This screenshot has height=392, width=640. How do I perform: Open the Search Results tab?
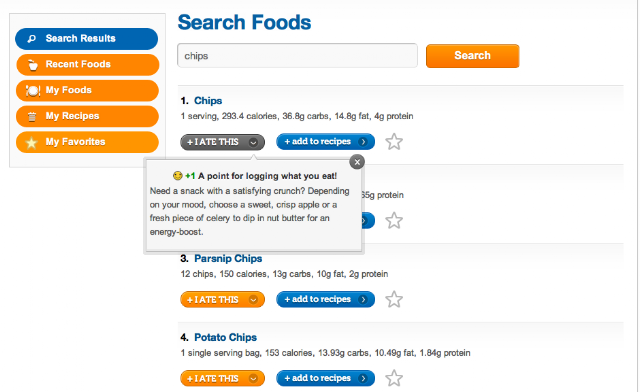(87, 39)
